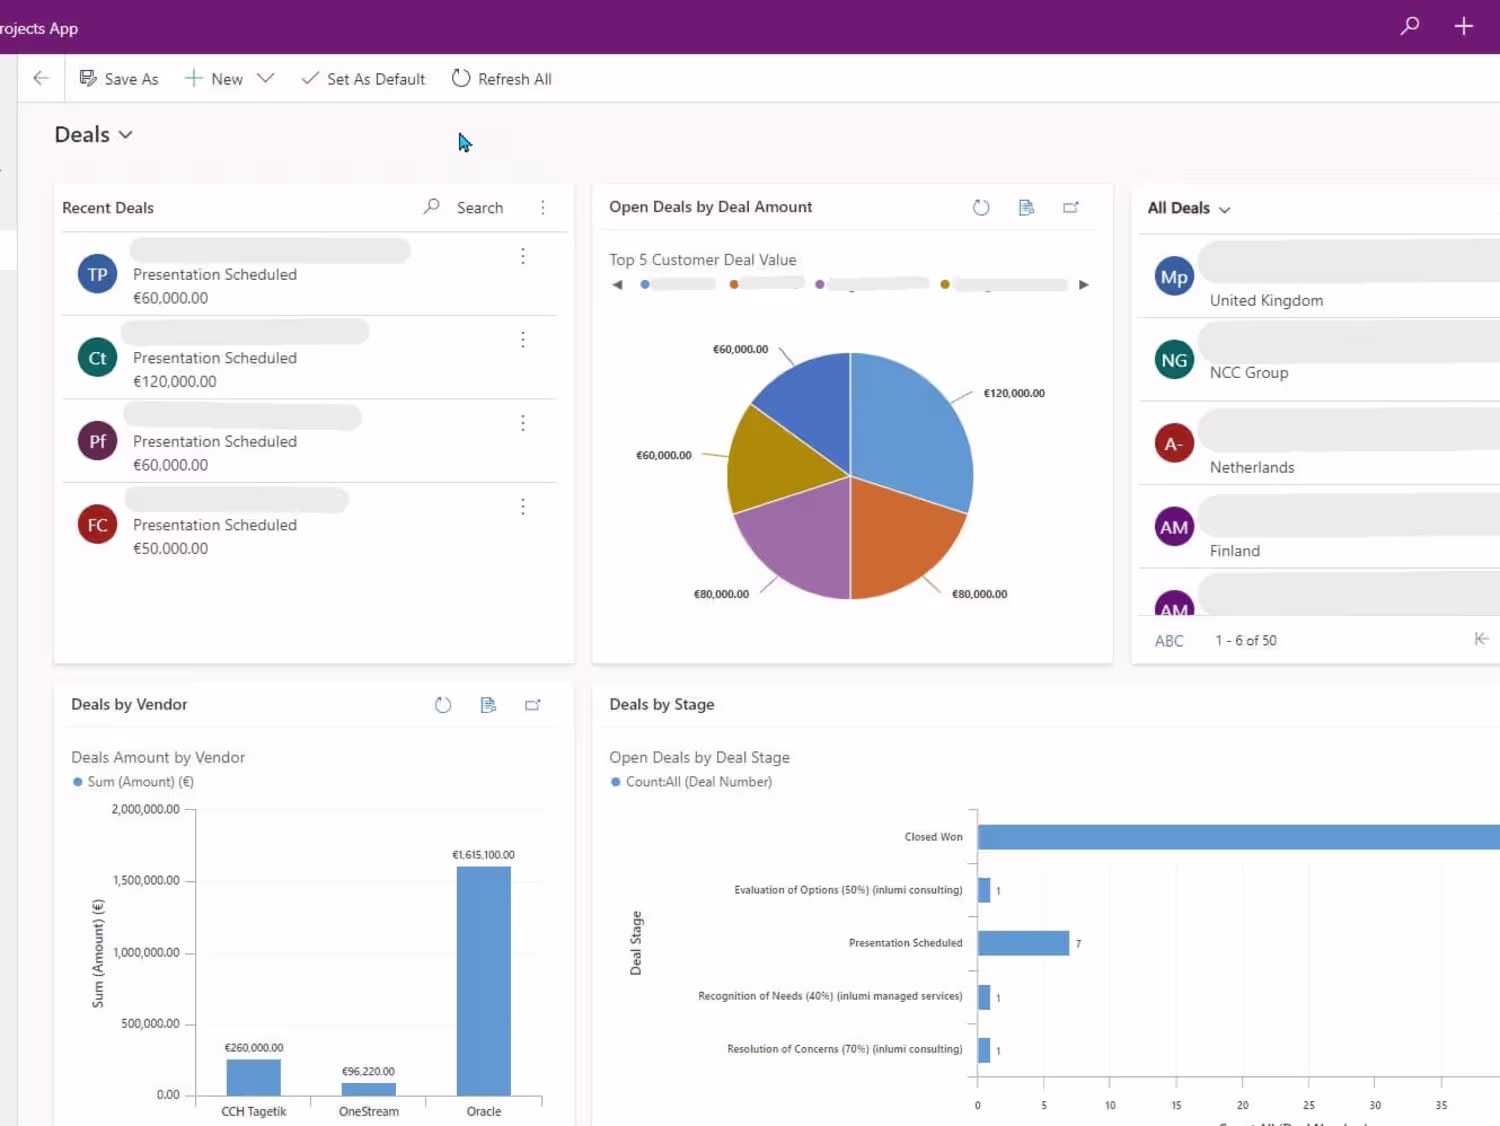View records for Open Deals by Deal Amount
Image resolution: width=1500 pixels, height=1126 pixels.
1026,207
